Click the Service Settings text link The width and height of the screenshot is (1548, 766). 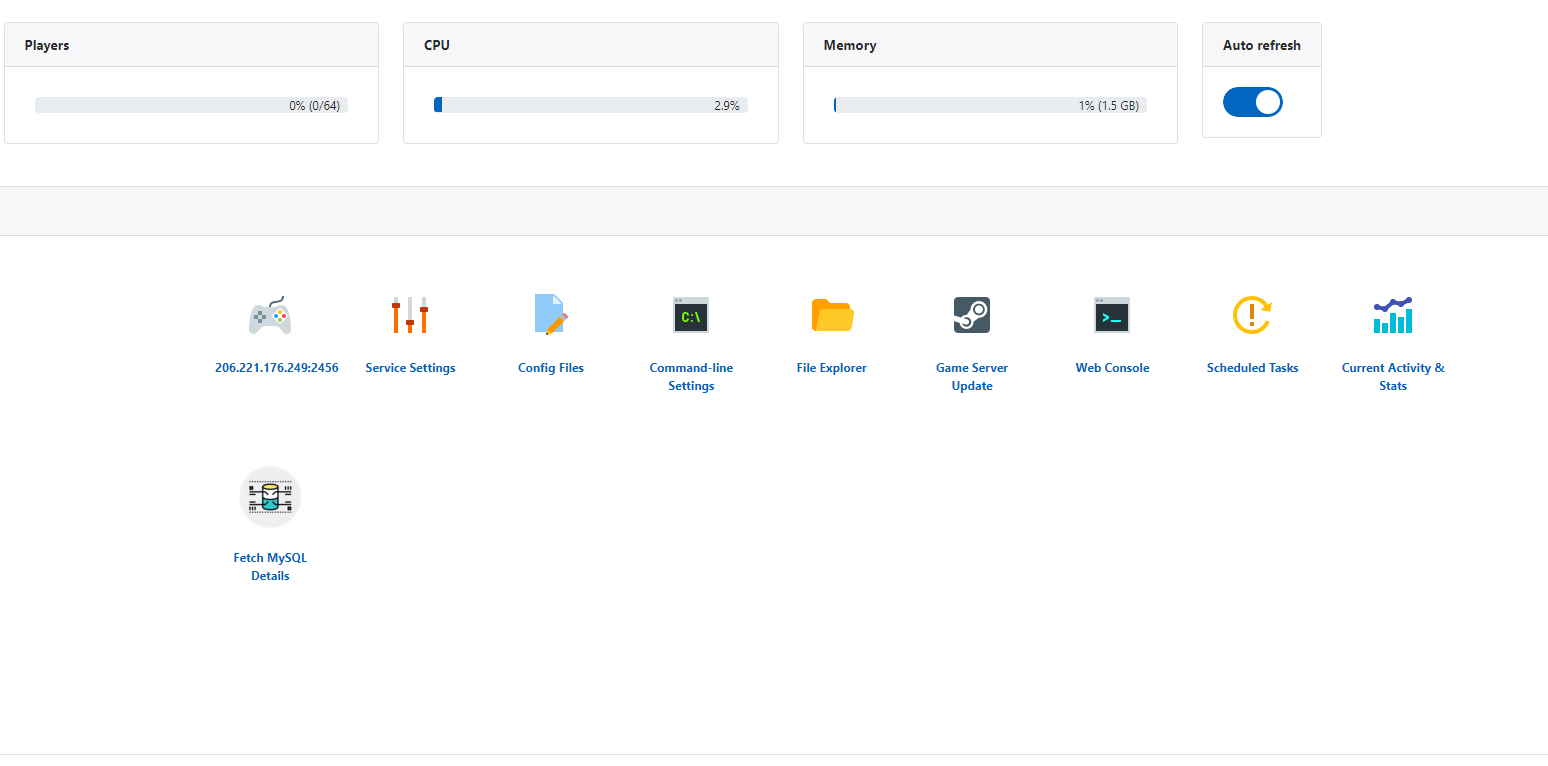410,368
